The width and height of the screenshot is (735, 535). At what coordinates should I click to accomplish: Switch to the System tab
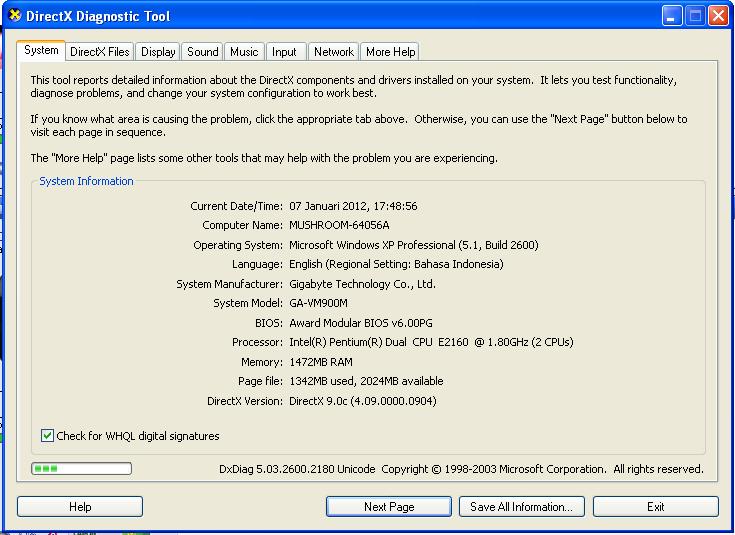(x=41, y=51)
